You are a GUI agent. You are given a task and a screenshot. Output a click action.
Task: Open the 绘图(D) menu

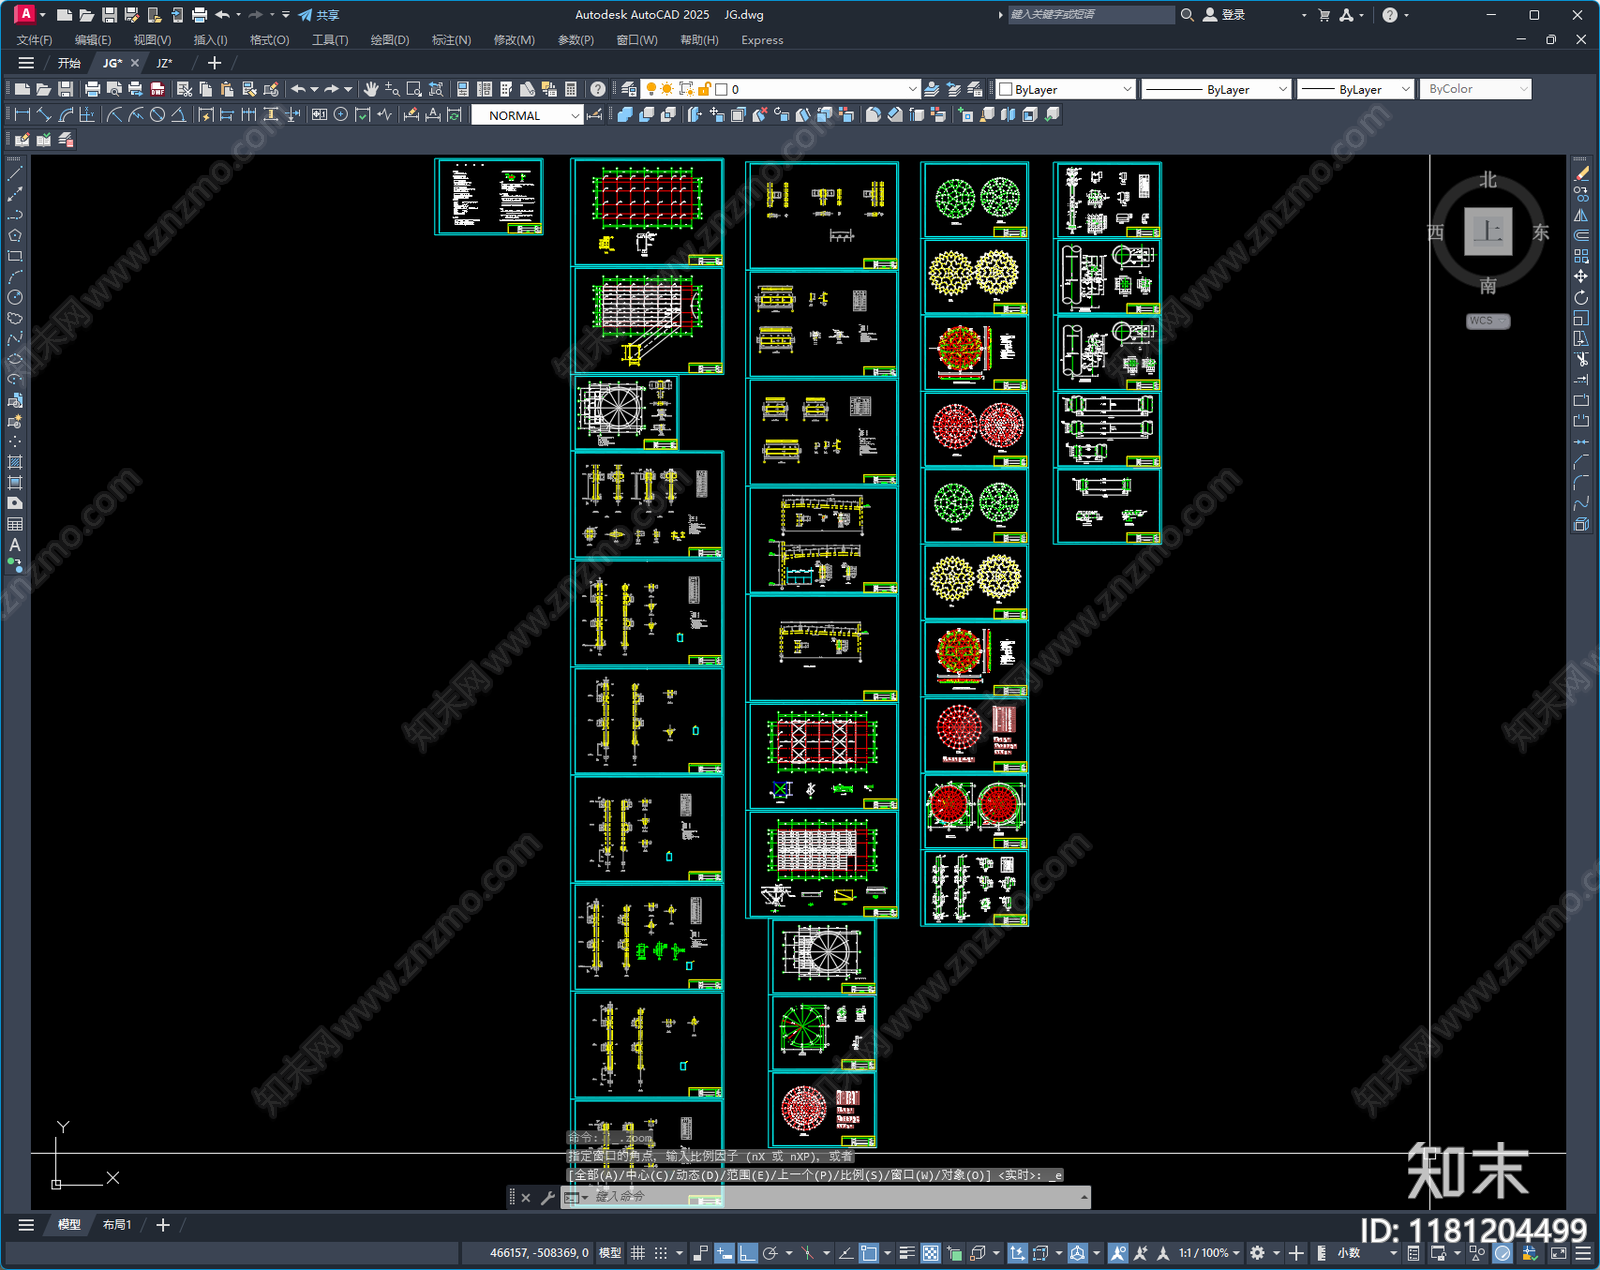pos(390,40)
